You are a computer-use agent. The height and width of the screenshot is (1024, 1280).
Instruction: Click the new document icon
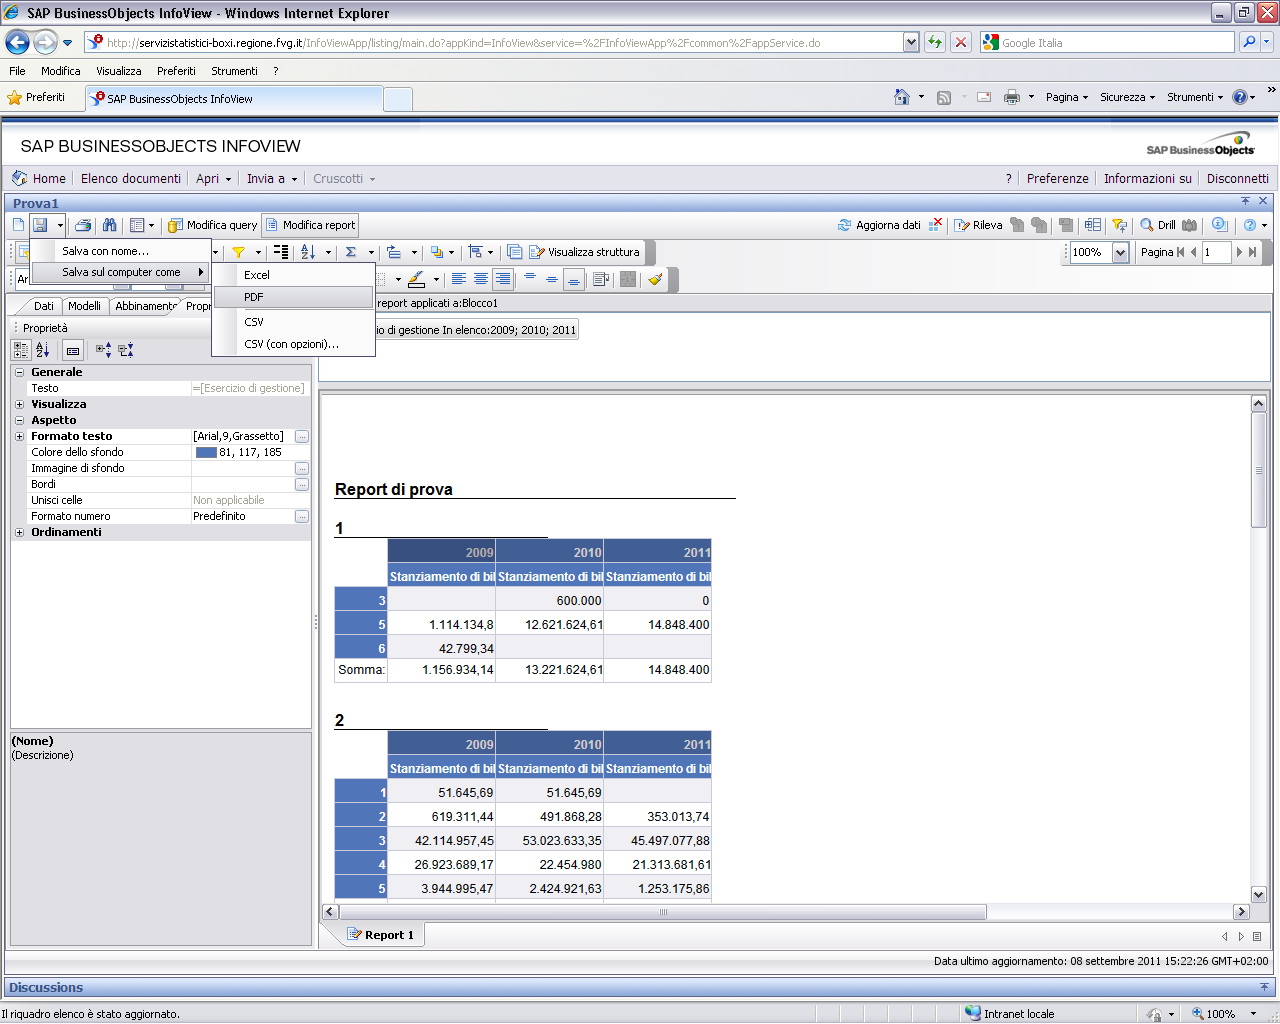pos(18,225)
